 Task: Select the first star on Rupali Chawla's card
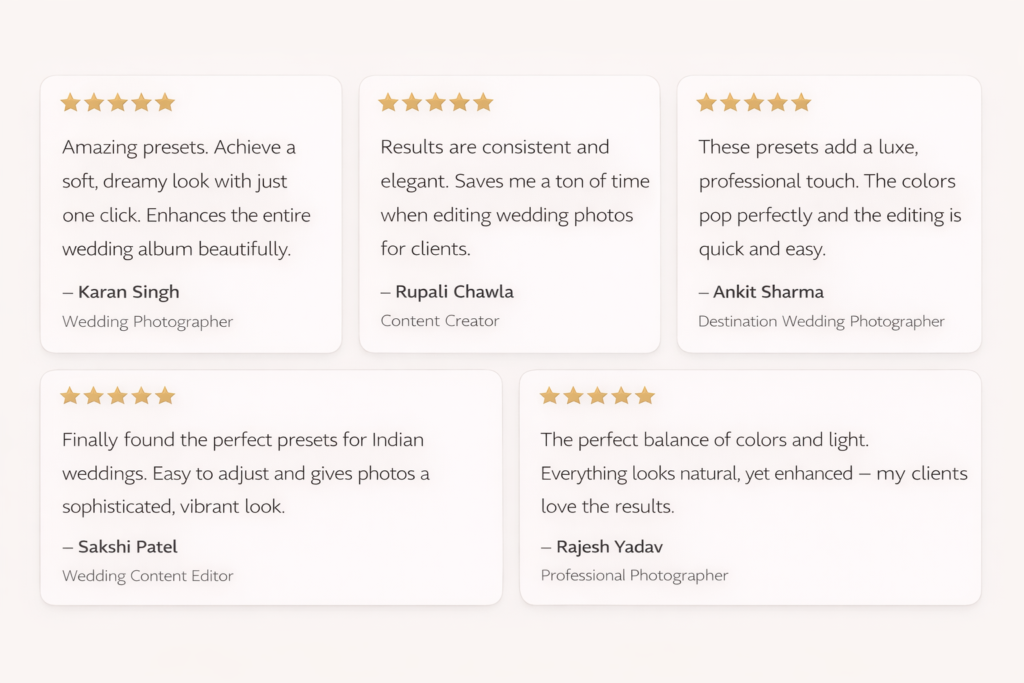coord(388,102)
